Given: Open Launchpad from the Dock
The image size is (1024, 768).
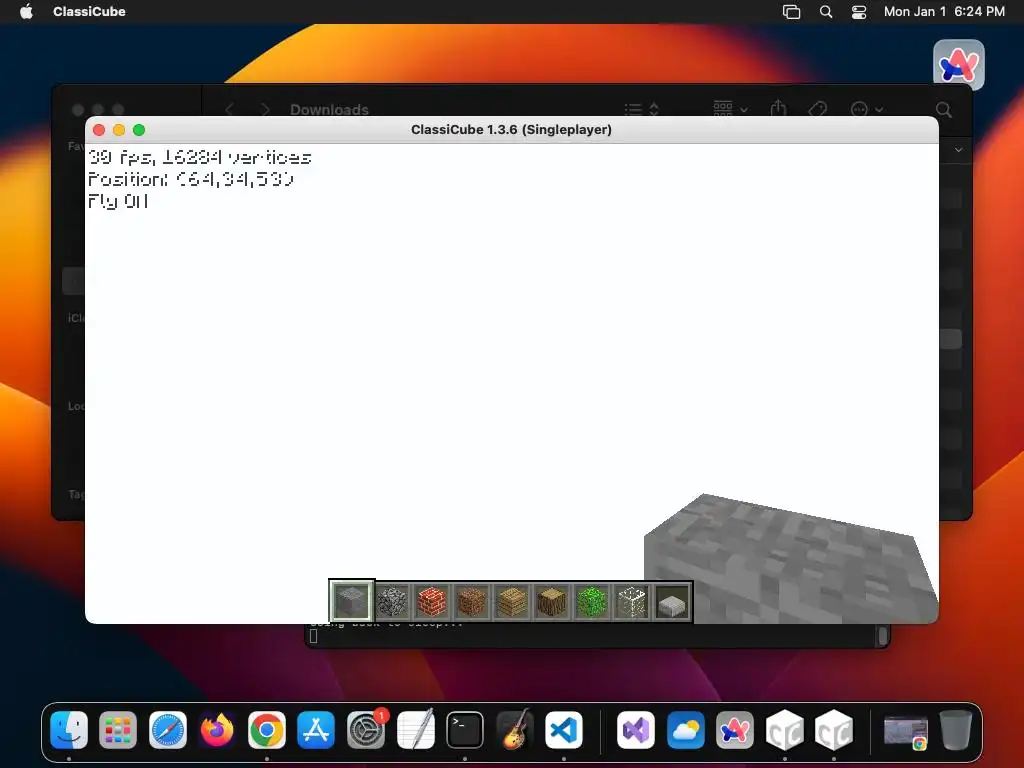Looking at the screenshot, I should tap(118, 730).
